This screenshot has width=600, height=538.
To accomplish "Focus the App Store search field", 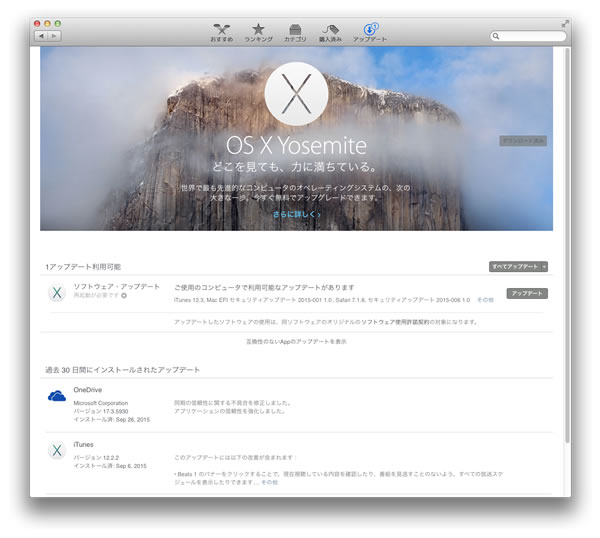I will [528, 36].
